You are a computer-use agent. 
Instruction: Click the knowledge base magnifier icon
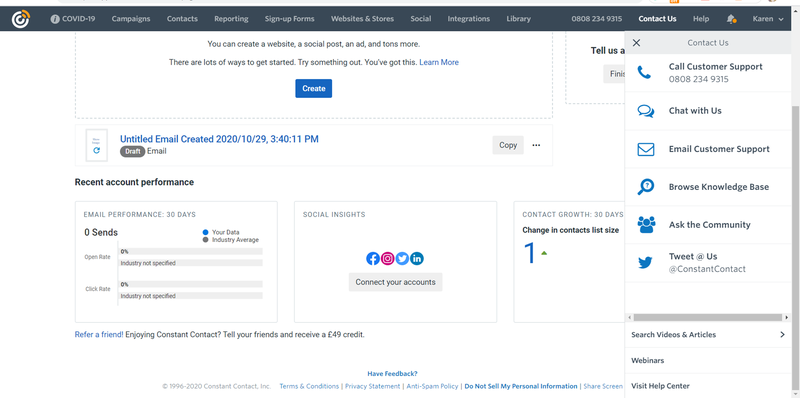[645, 187]
